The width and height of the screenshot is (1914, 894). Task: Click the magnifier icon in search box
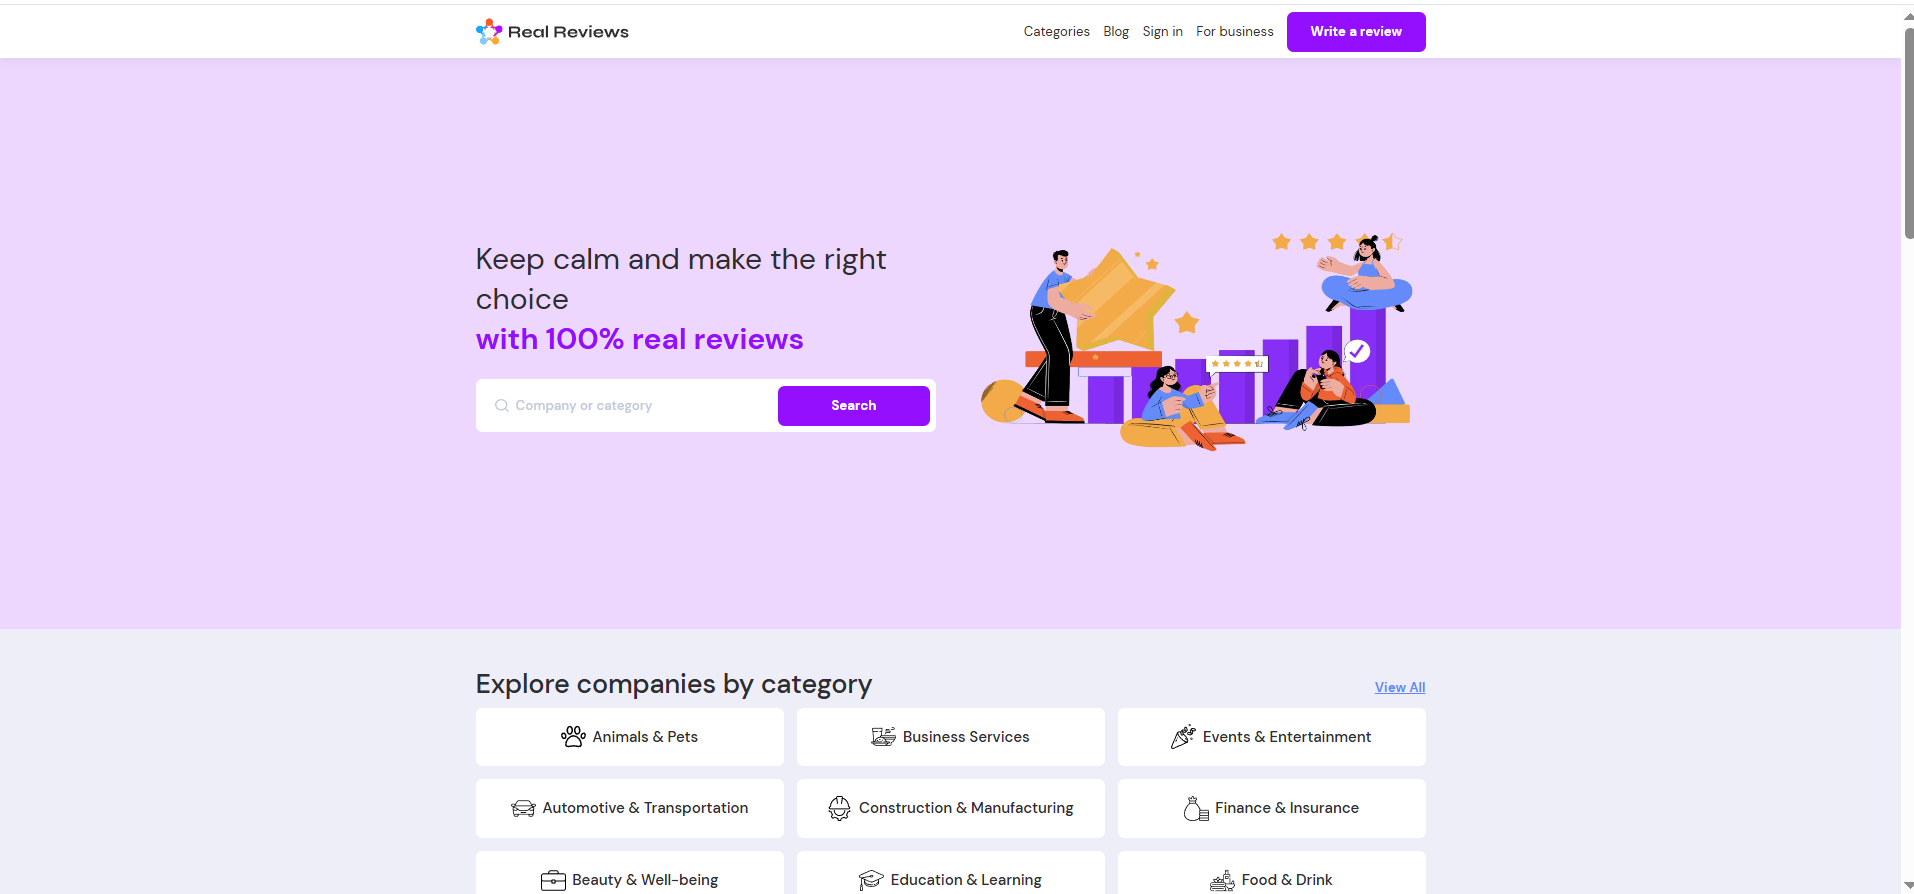tap(502, 406)
